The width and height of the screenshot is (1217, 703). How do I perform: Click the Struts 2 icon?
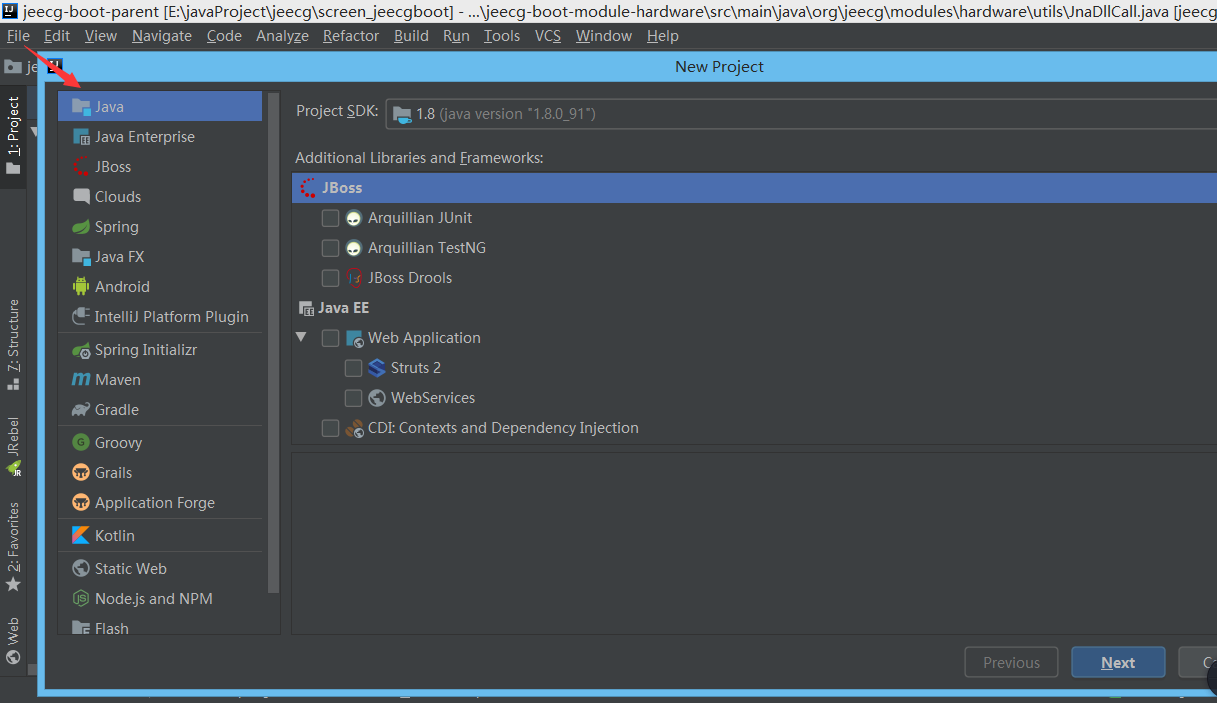(377, 367)
